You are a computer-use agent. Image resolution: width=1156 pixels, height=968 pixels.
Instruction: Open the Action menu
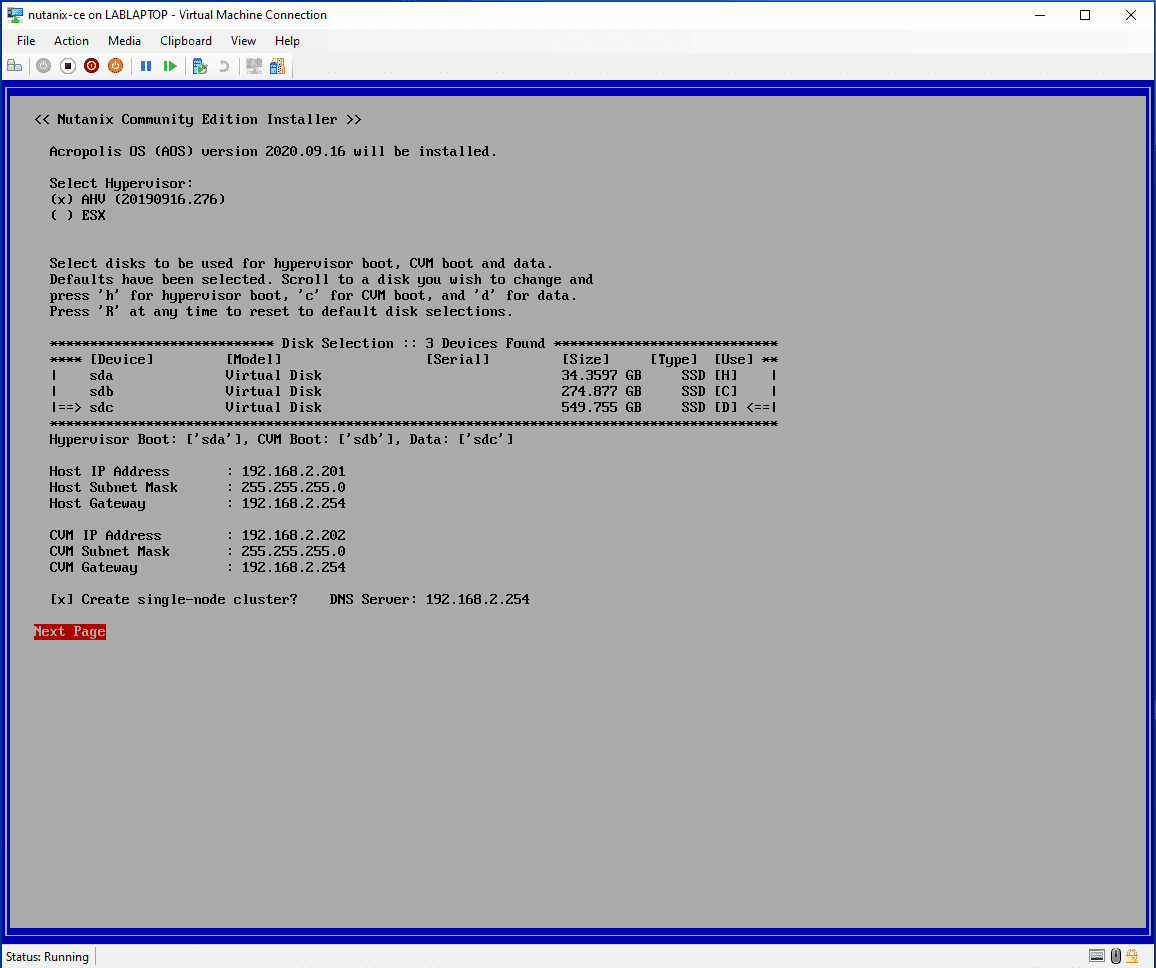pyautogui.click(x=71, y=41)
